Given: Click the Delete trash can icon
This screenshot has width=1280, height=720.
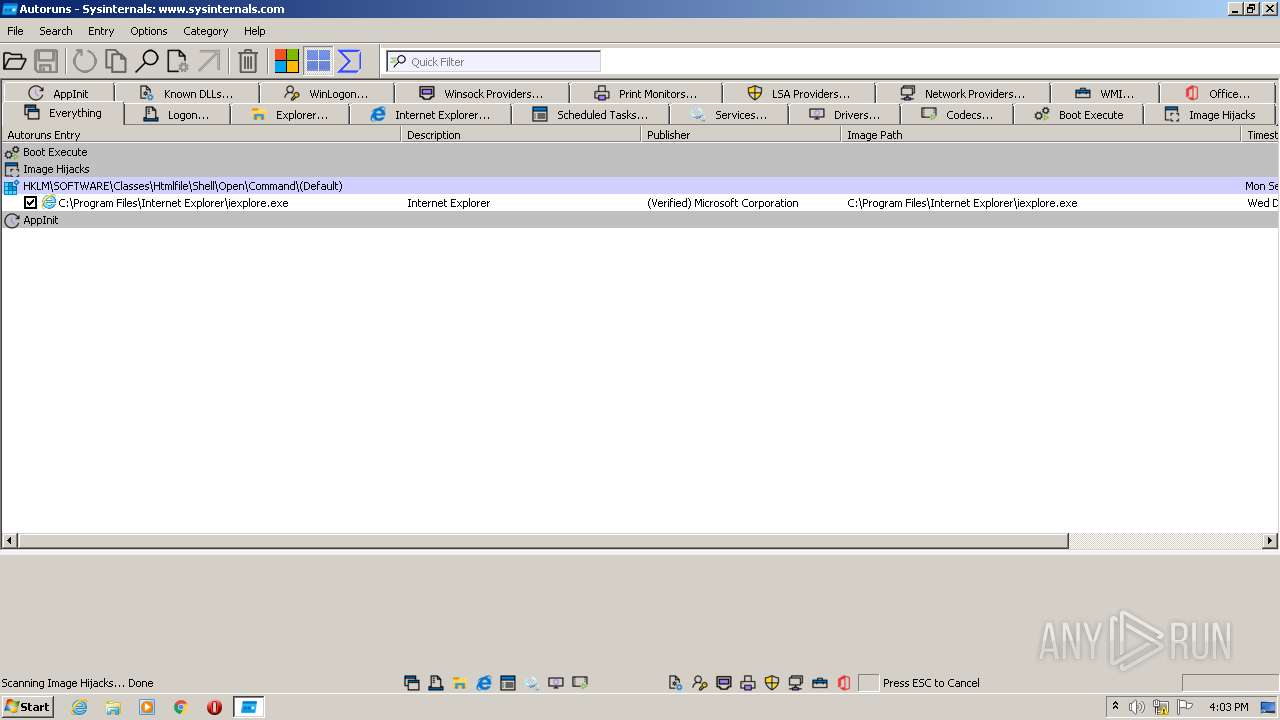Looking at the screenshot, I should (248, 61).
